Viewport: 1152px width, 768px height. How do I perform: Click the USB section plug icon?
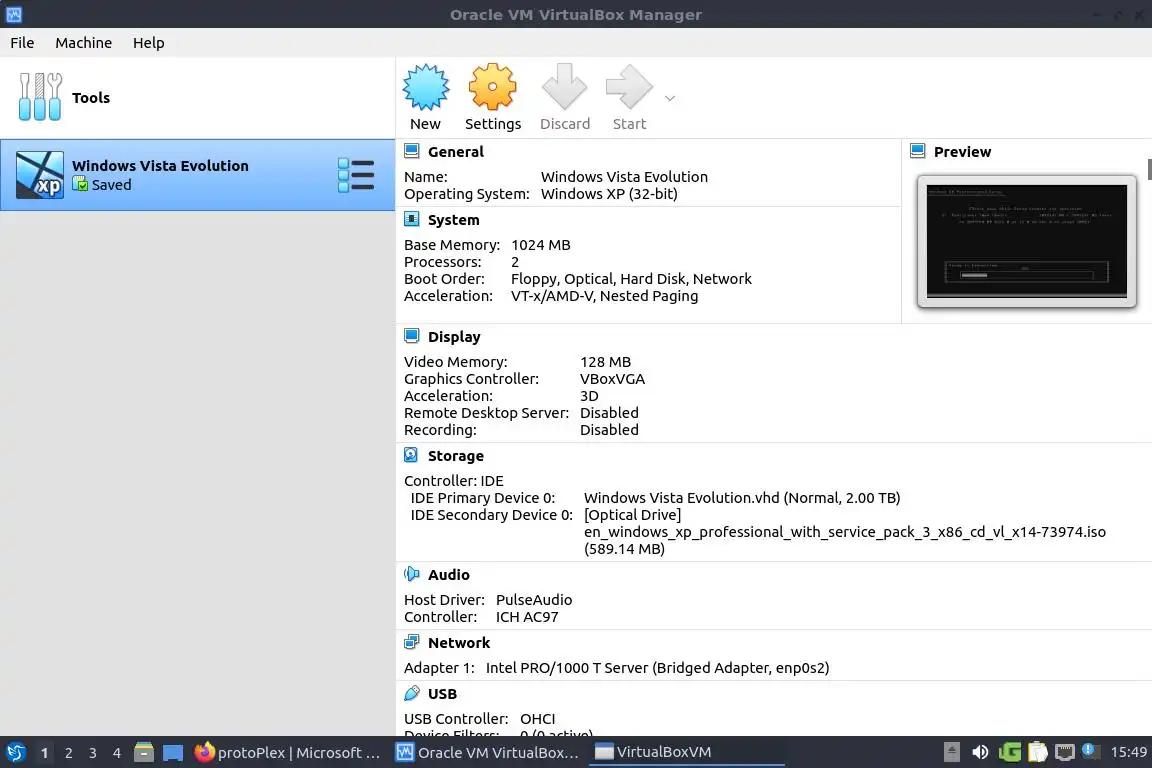pos(411,694)
